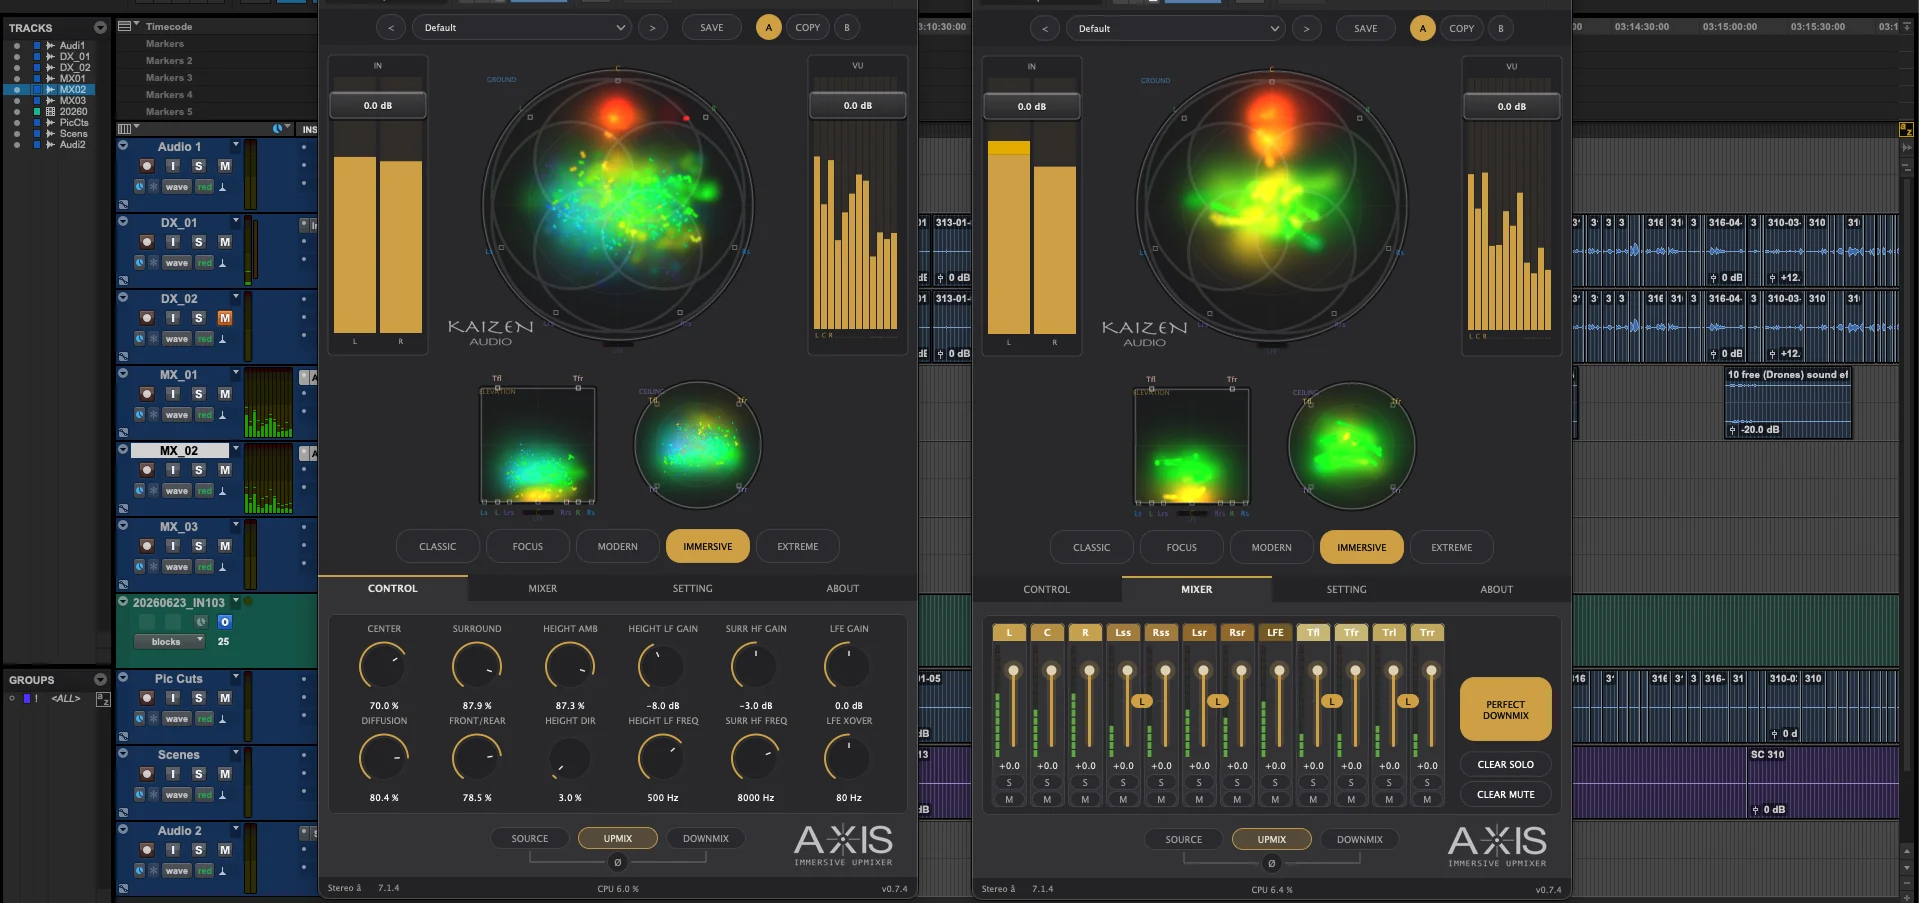Arm record on the MX_03 track
The width and height of the screenshot is (1919, 903).
[147, 546]
